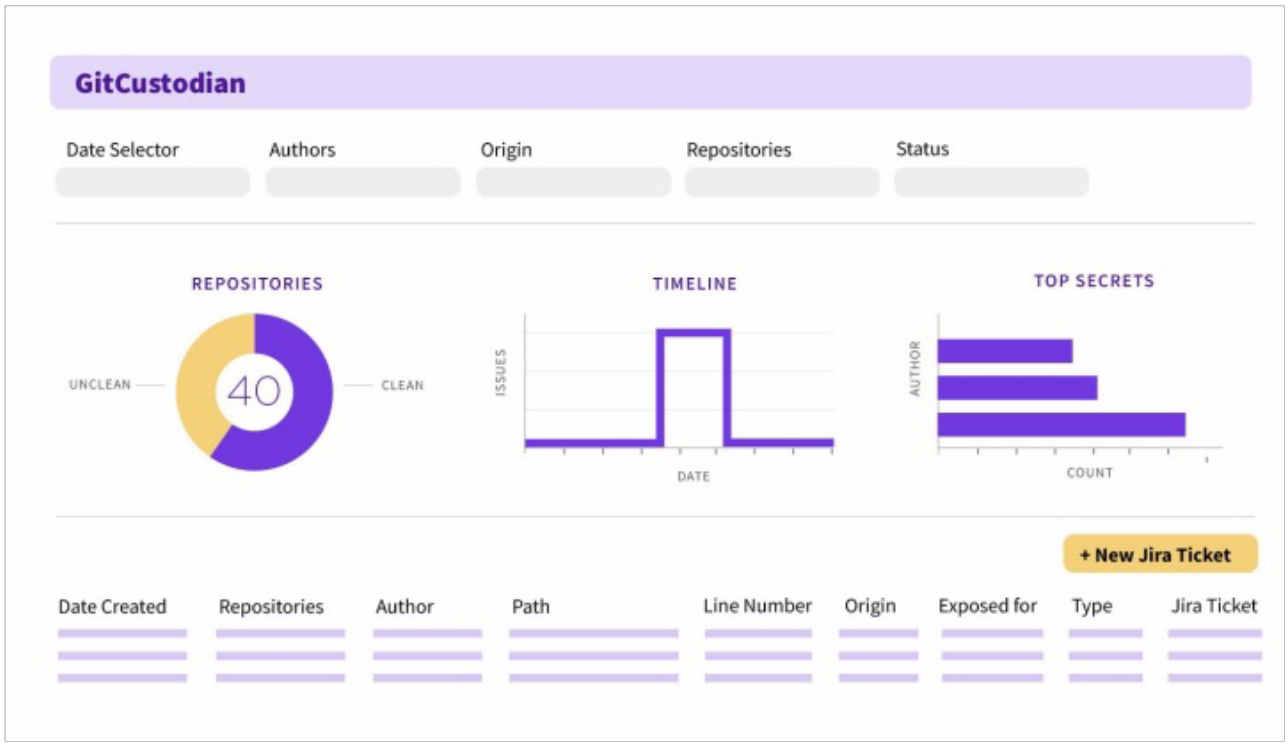This screenshot has width=1288, height=747.
Task: Click the Line Number column header
Action: pyautogui.click(x=757, y=606)
